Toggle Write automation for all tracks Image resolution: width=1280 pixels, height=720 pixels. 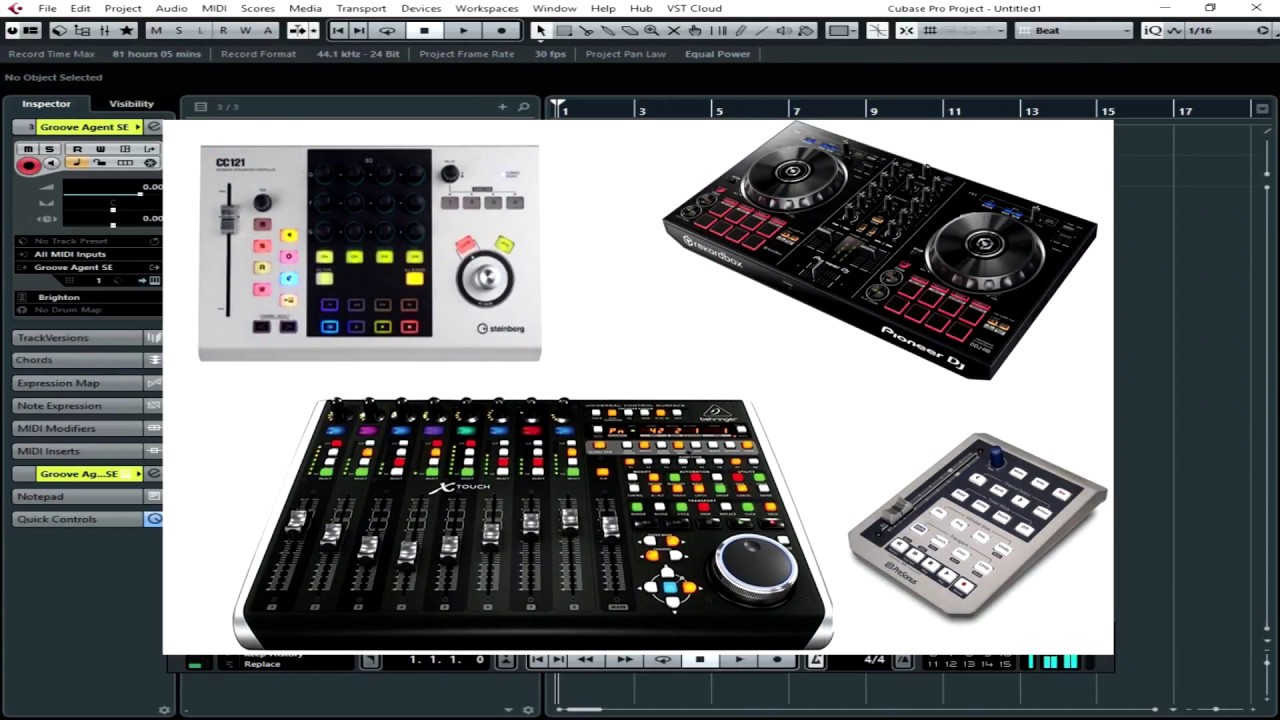coord(245,31)
